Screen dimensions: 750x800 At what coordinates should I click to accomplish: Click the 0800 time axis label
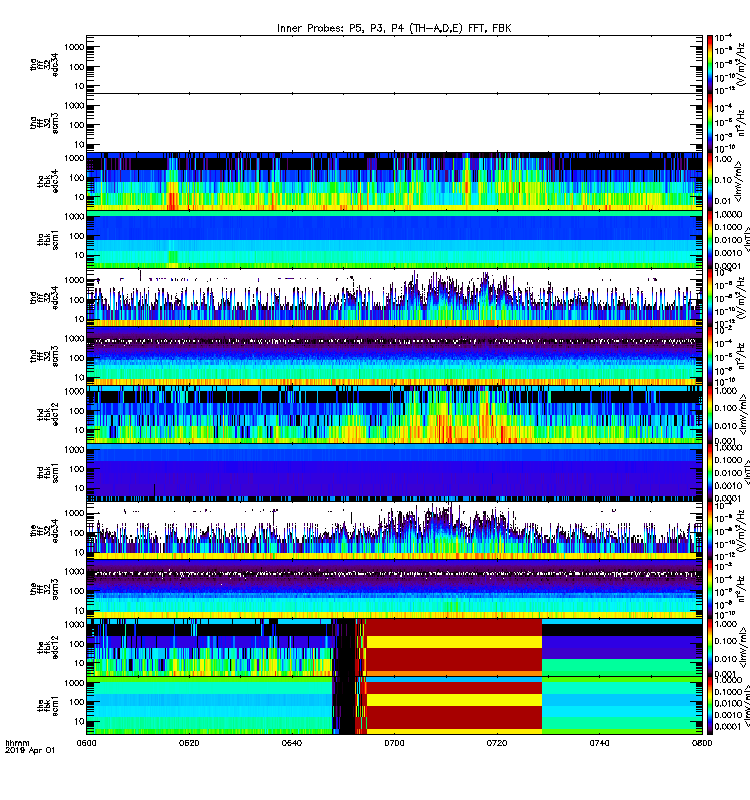pos(702,743)
